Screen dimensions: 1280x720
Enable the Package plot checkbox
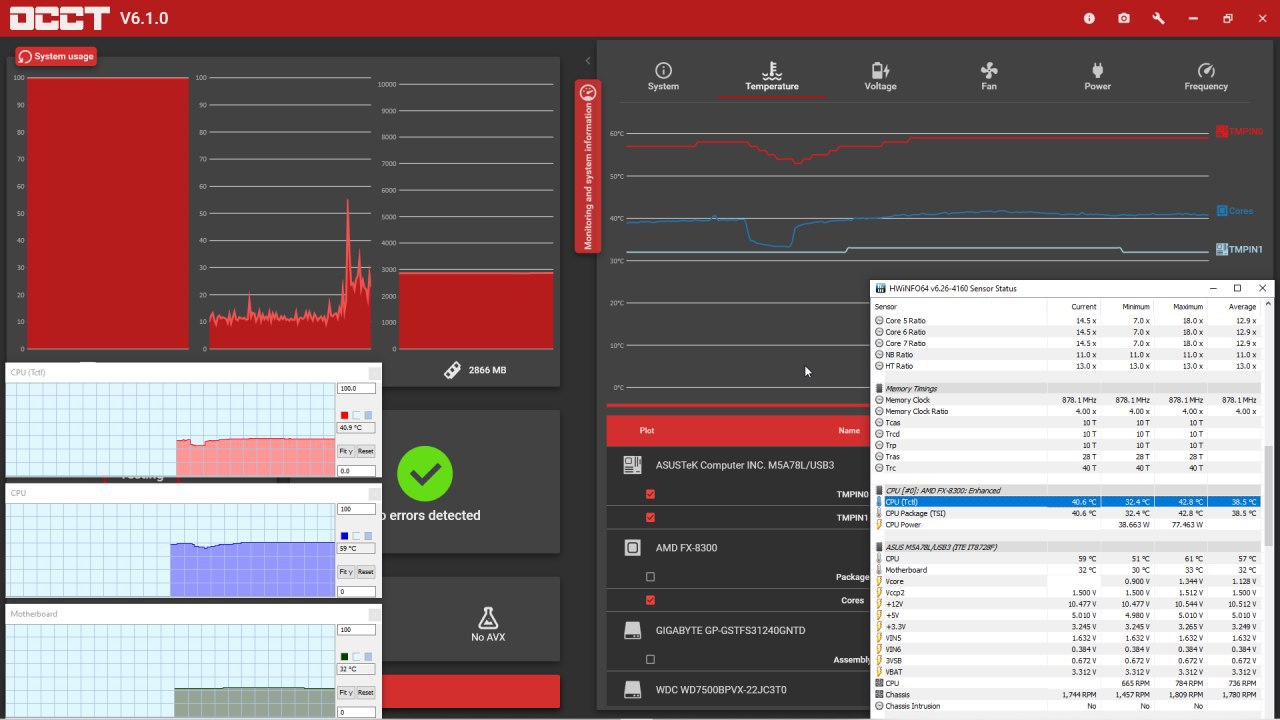pyautogui.click(x=651, y=577)
